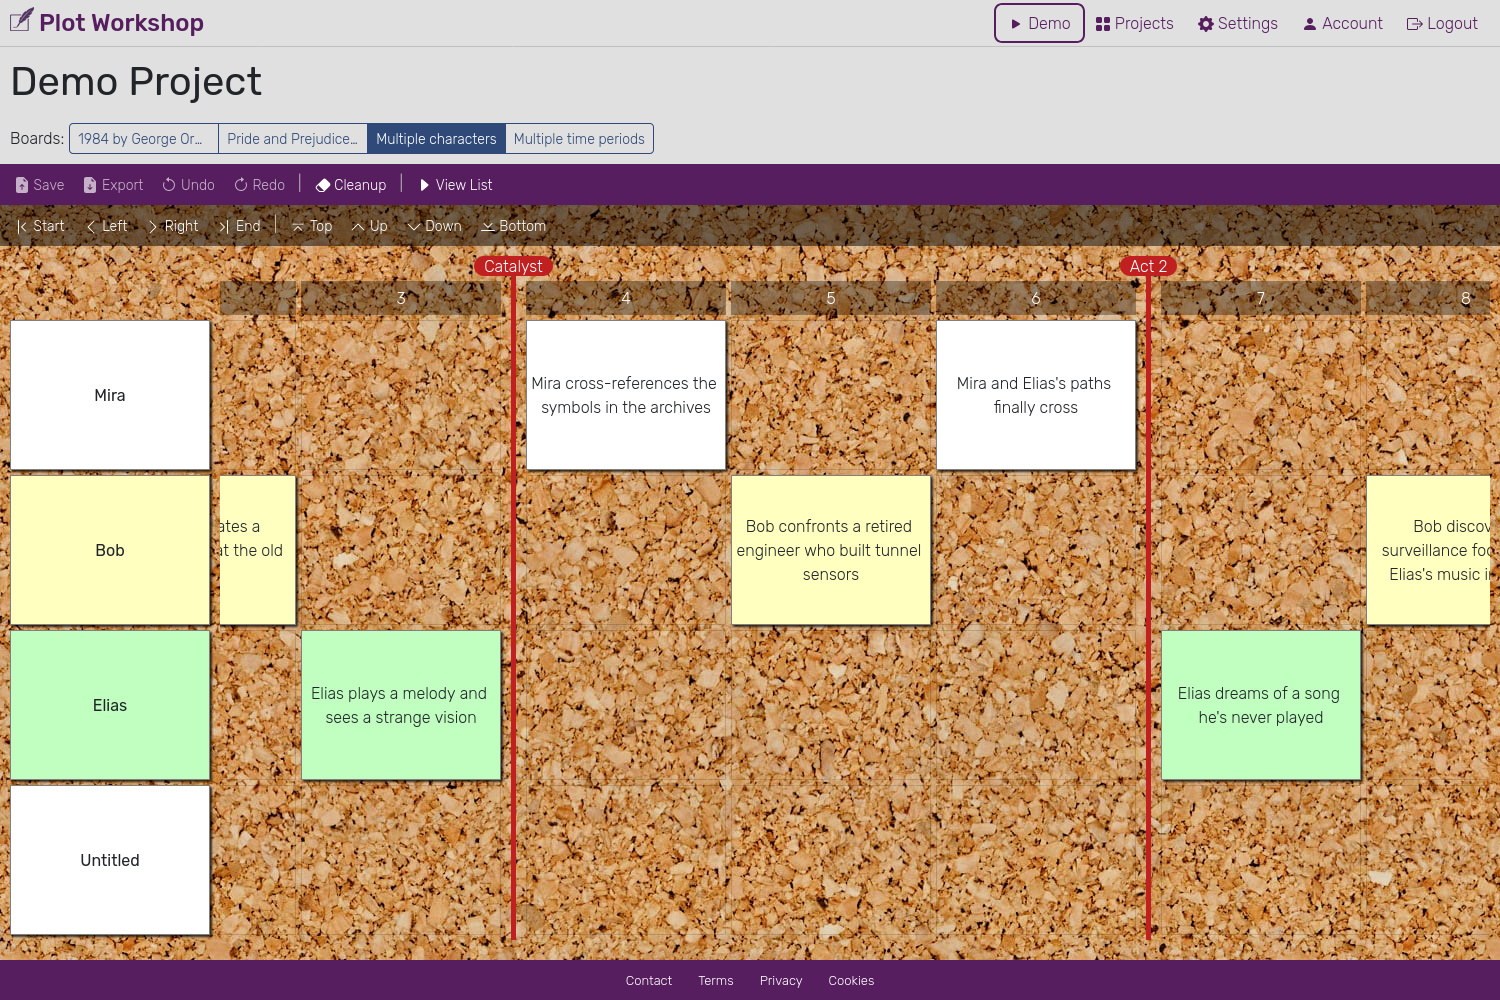Open Terms link in footer
This screenshot has width=1500, height=1000.
point(715,981)
